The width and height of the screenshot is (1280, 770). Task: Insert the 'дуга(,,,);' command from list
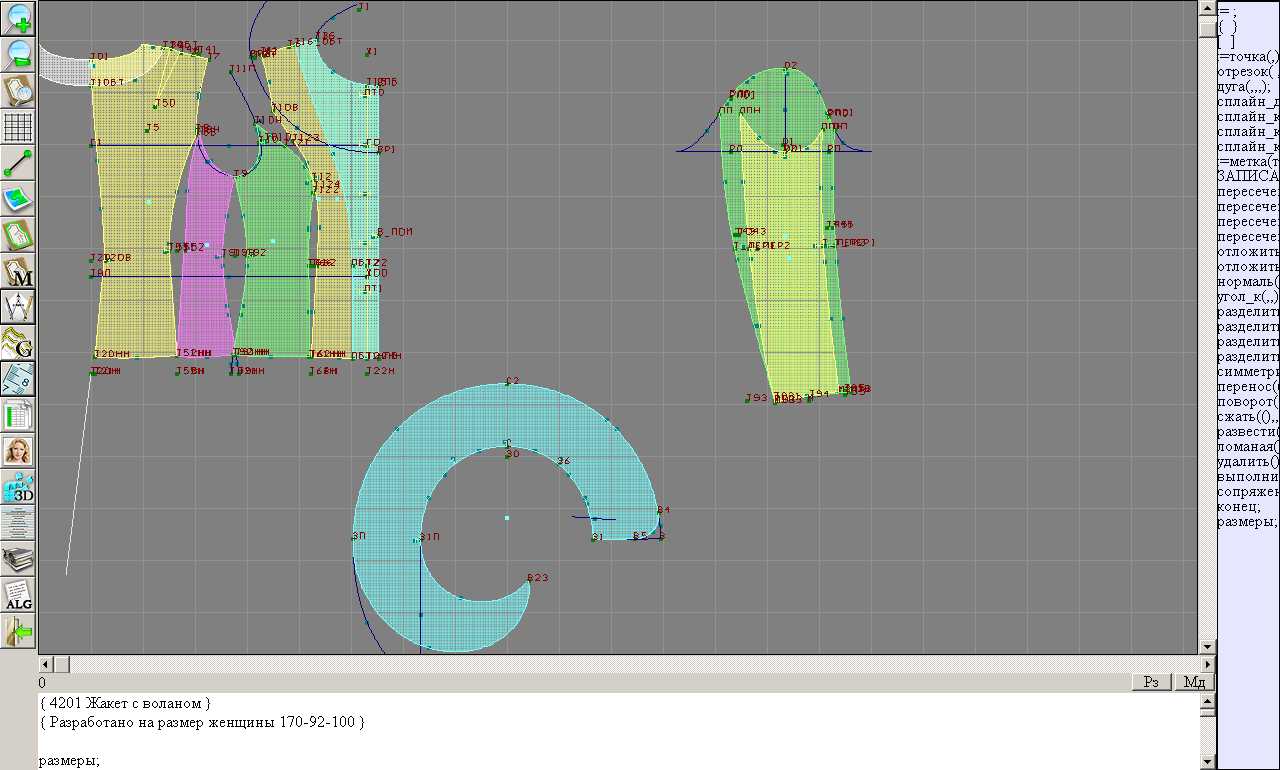(1243, 86)
